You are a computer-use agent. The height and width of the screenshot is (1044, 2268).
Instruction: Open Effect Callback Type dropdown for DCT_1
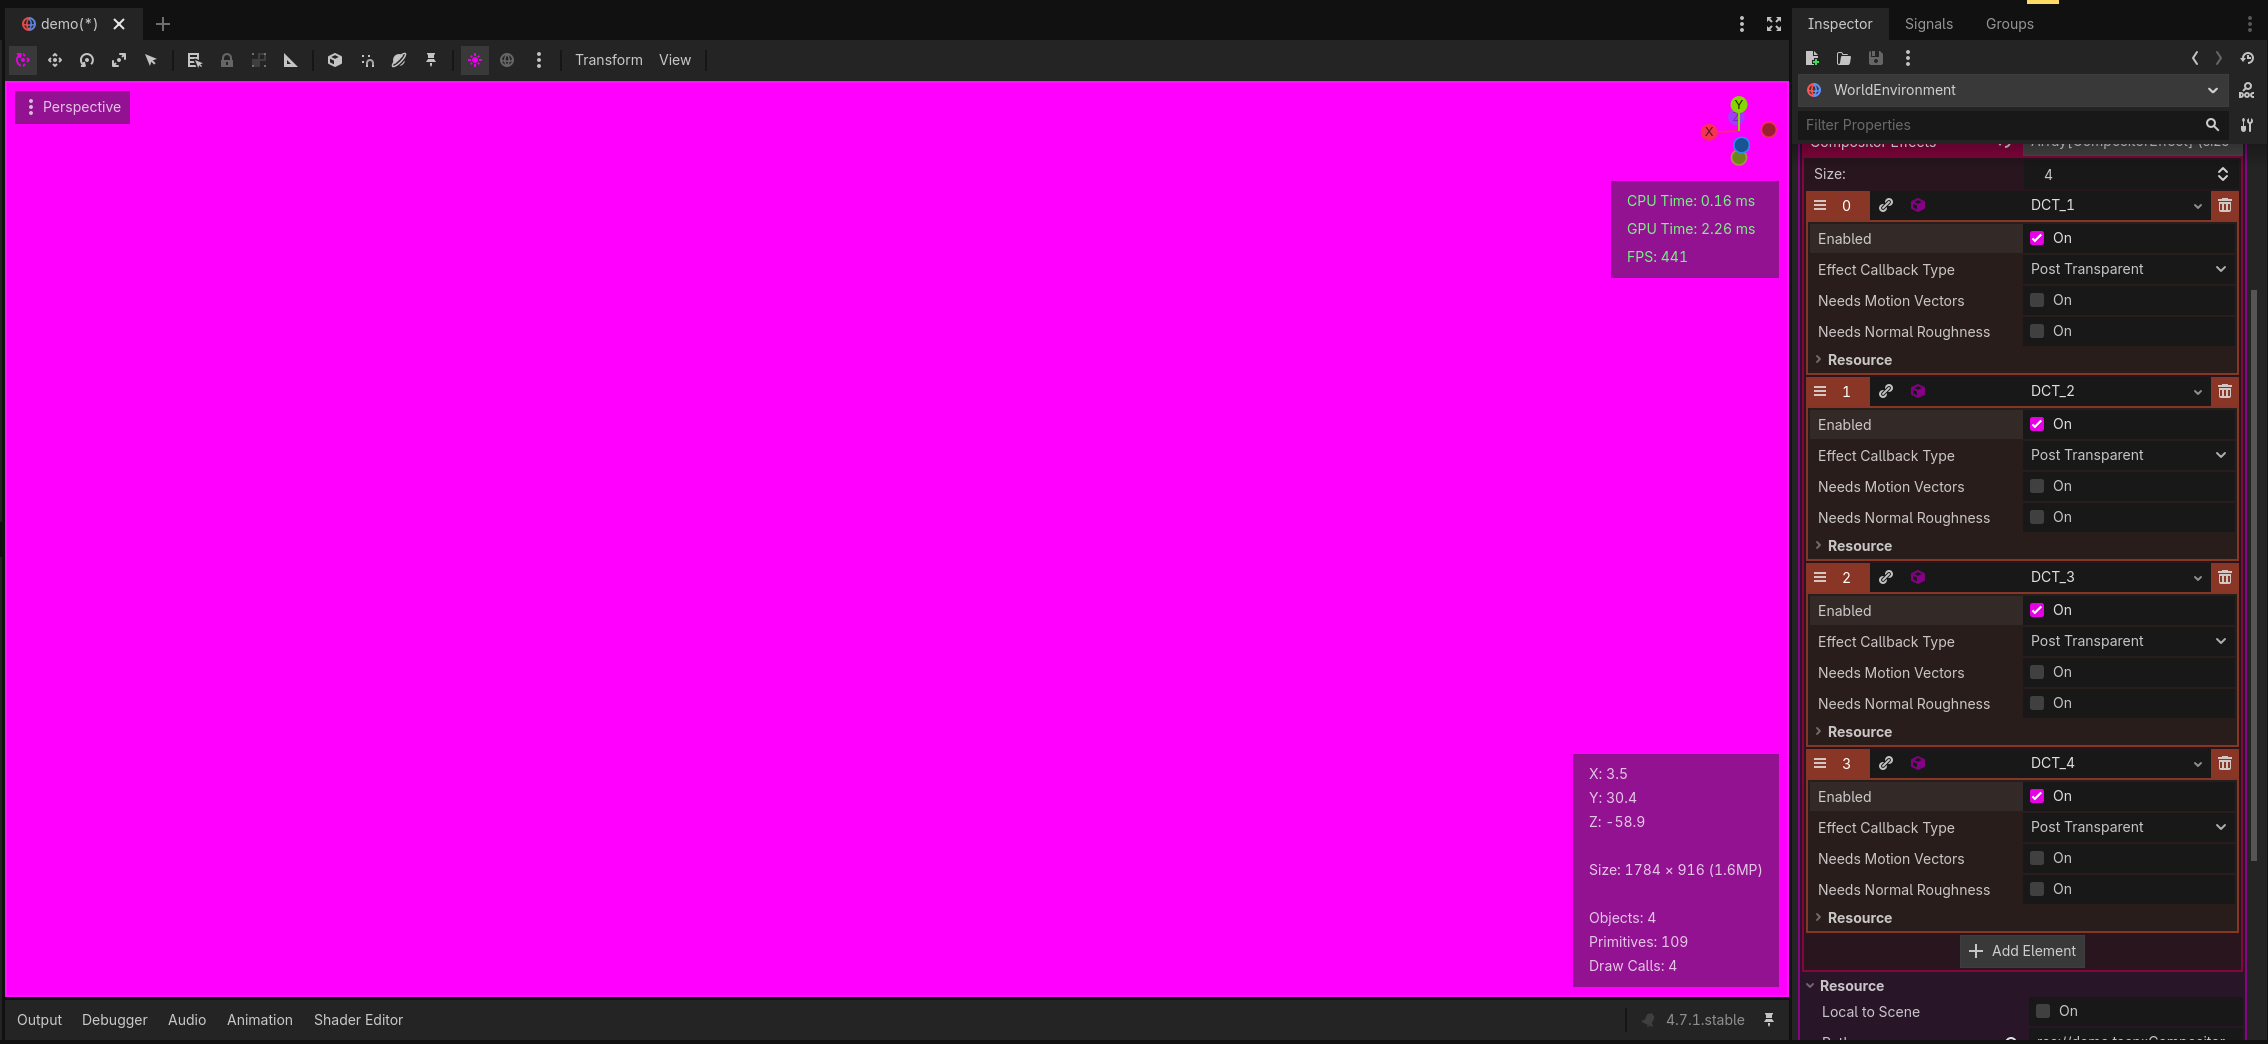pyautogui.click(x=2128, y=269)
